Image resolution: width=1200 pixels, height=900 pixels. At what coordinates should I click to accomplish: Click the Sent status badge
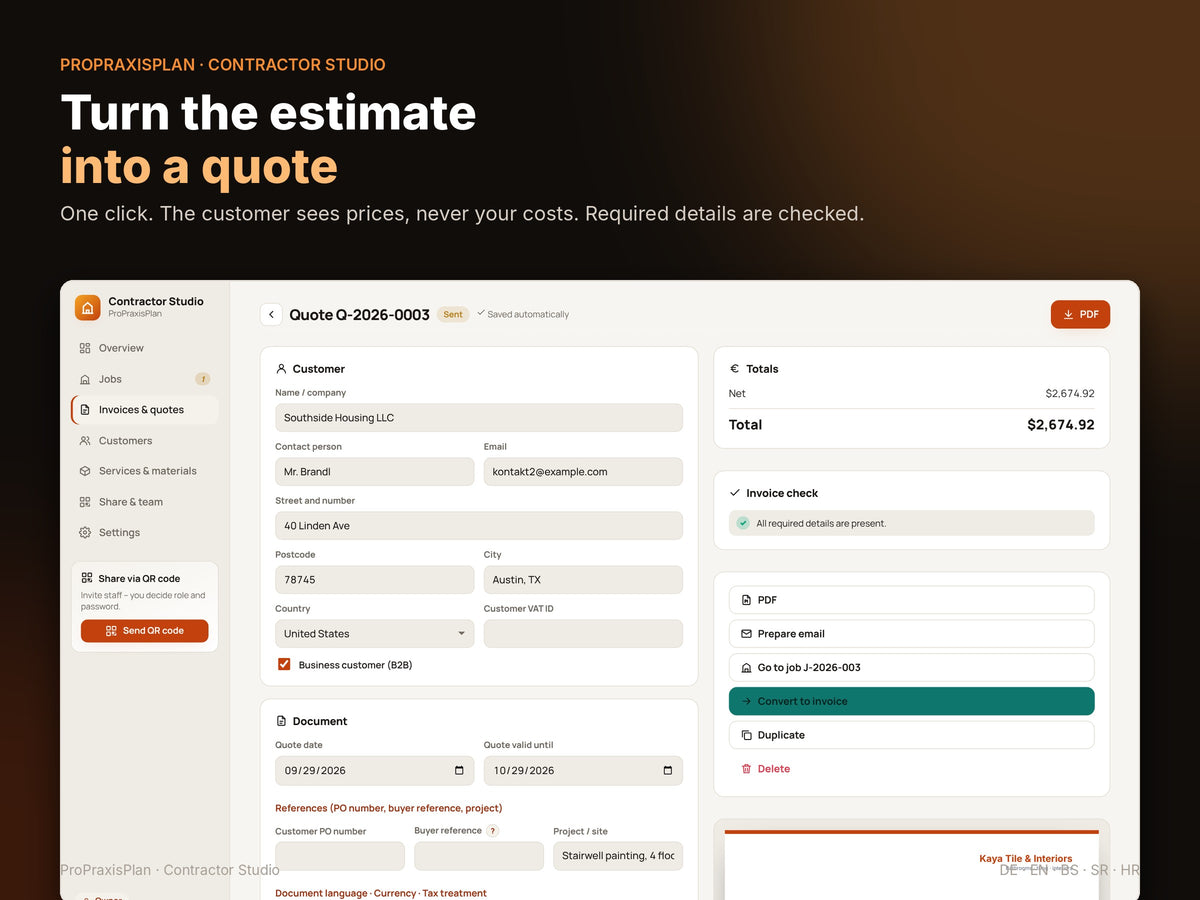pos(453,315)
